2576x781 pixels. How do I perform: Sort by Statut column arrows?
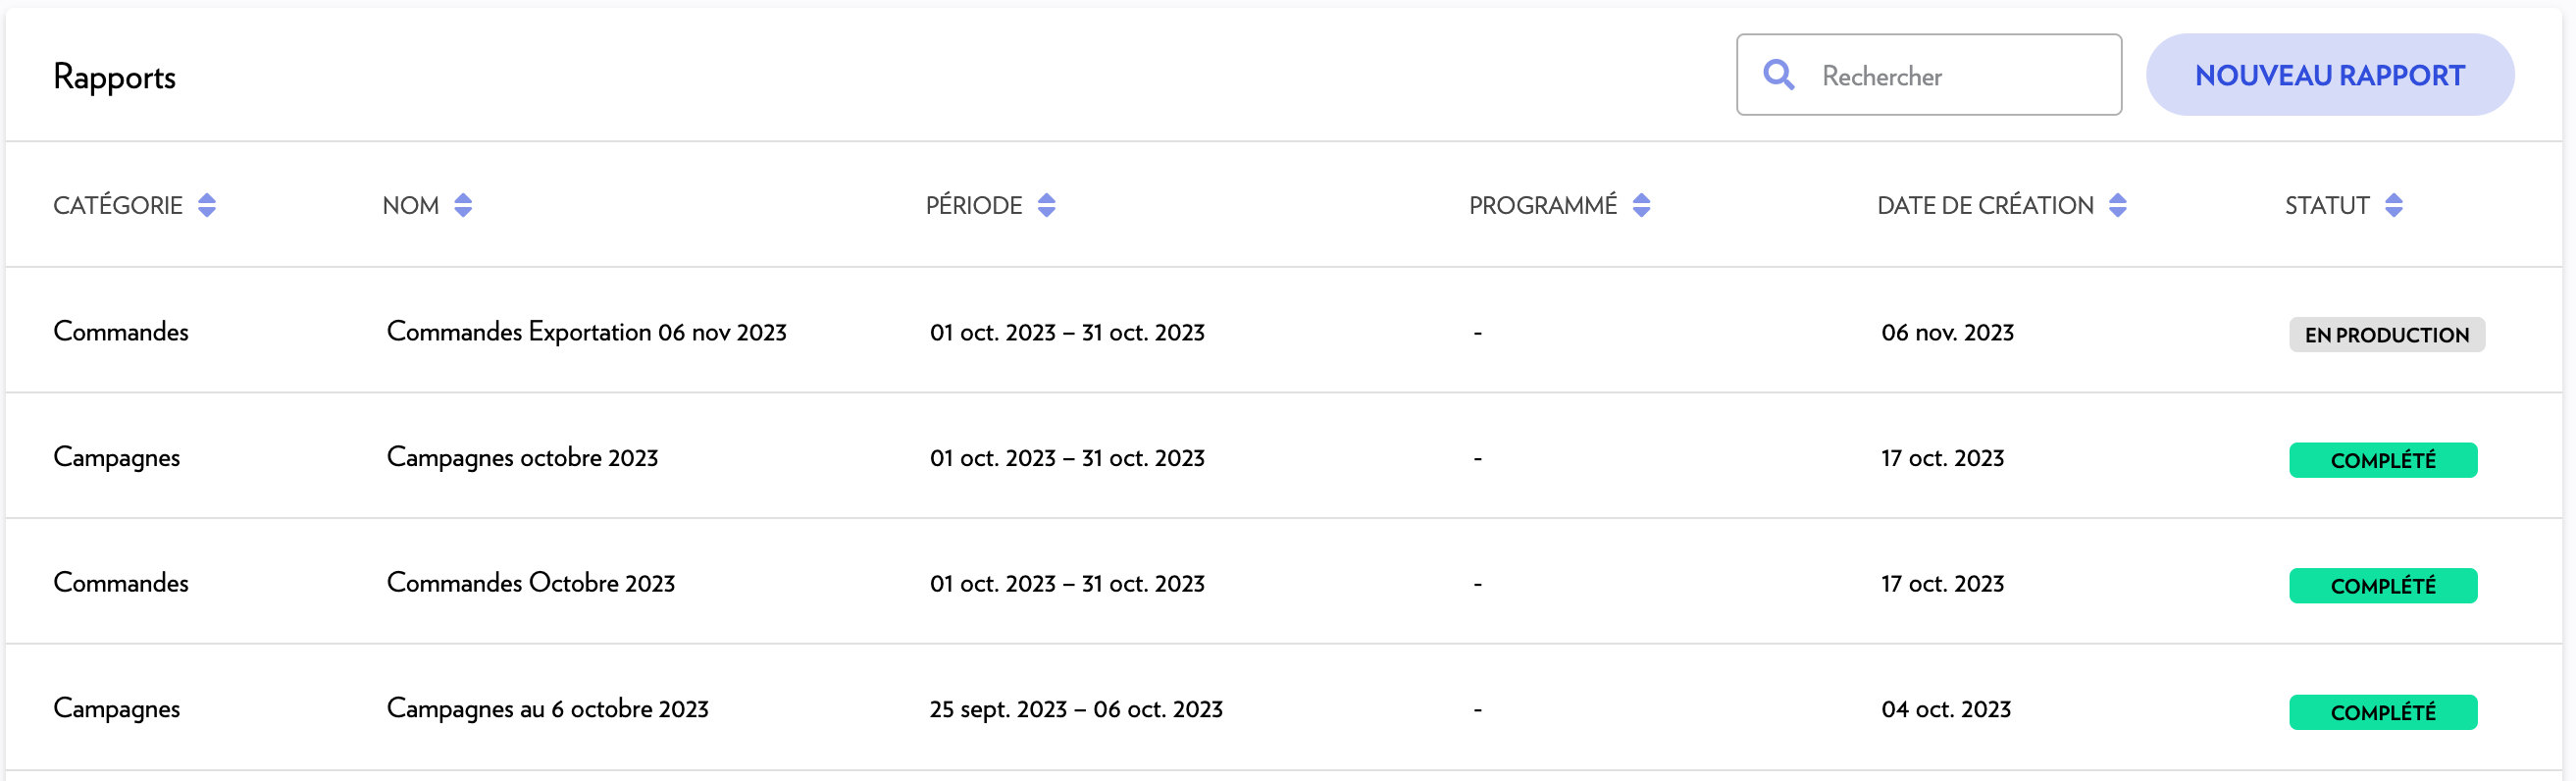tap(2393, 205)
